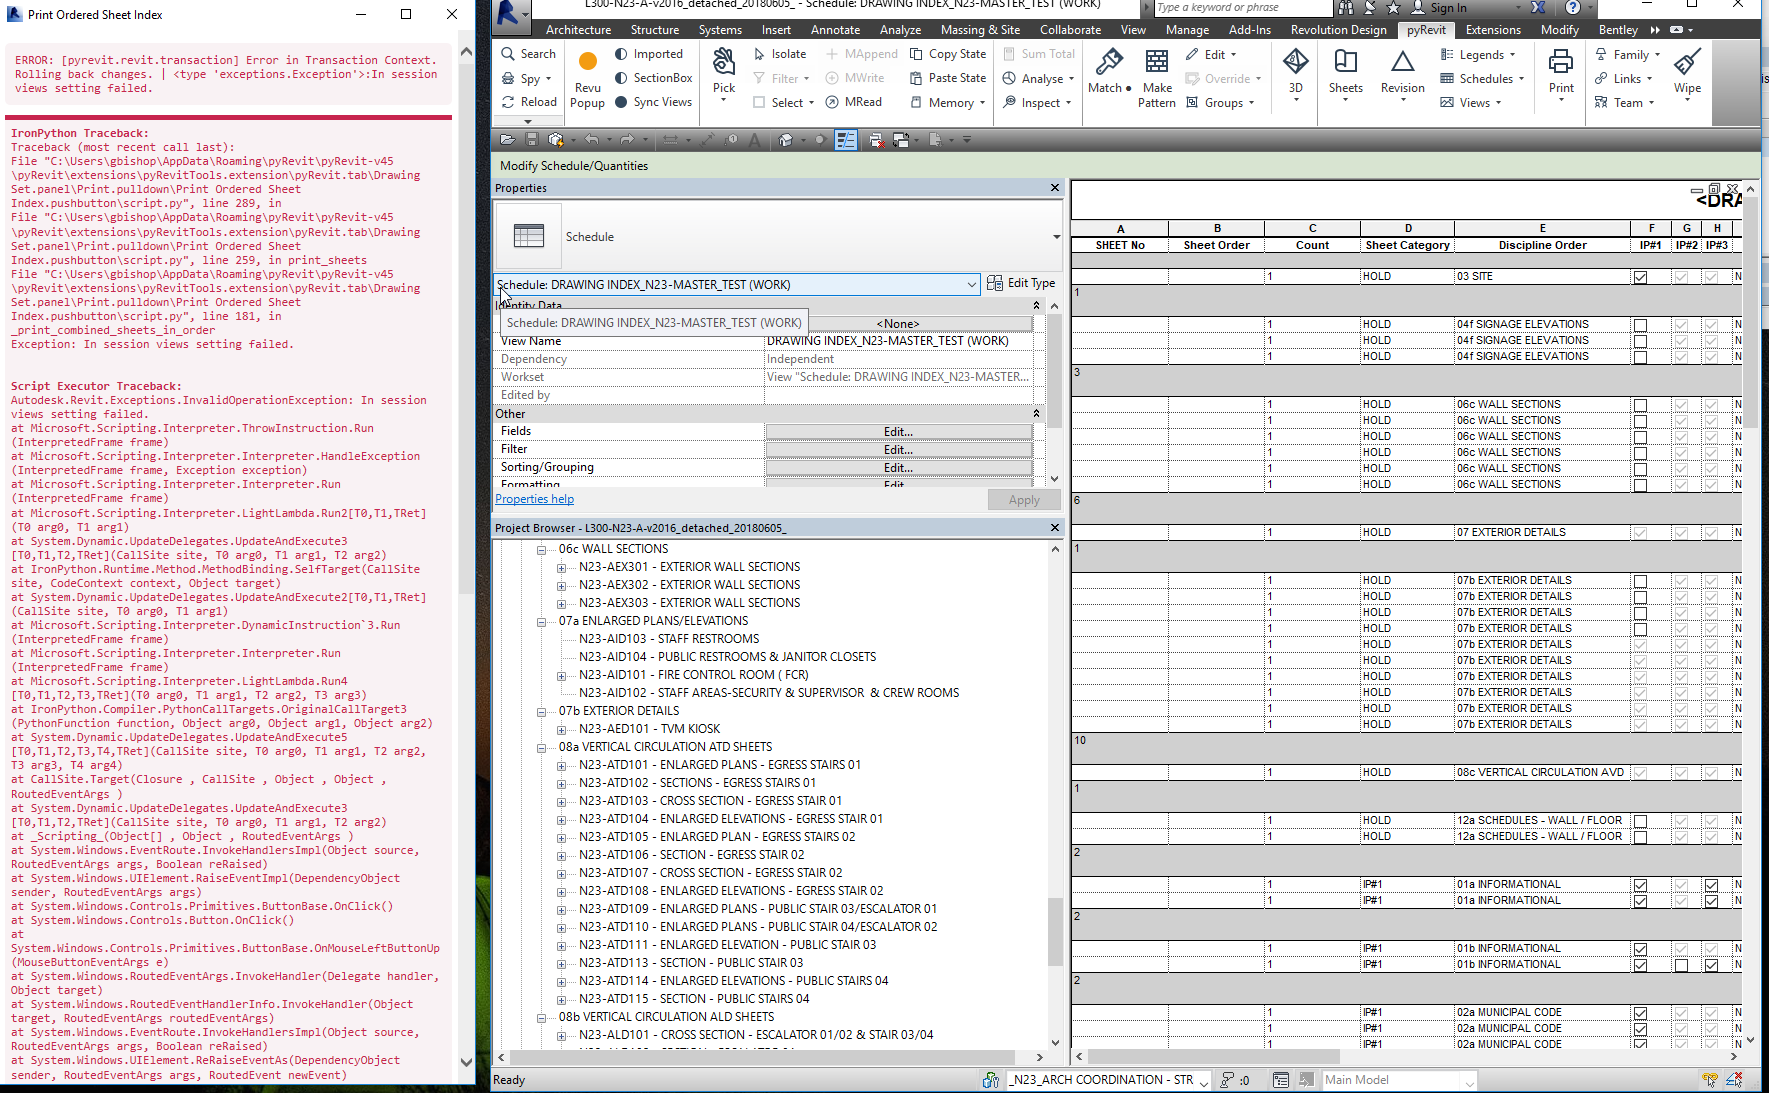Click Sign In in title bar
1769x1093 pixels.
click(1439, 8)
